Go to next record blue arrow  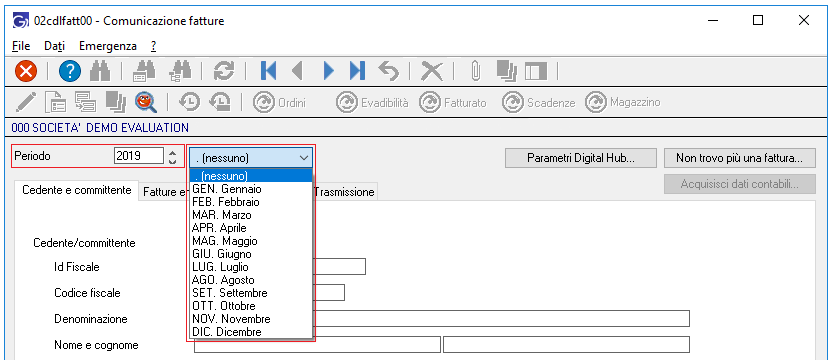click(x=328, y=71)
